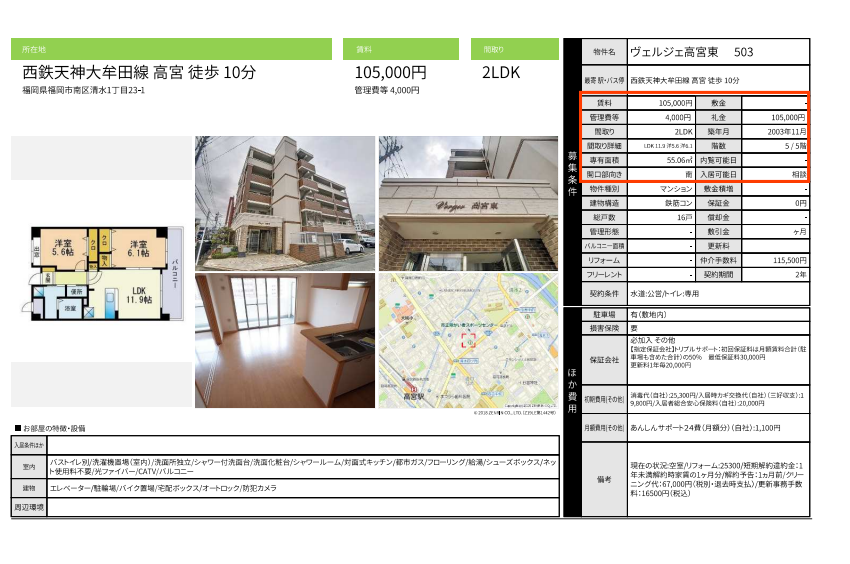Click the 高宮駅 station label on map
This screenshot has width=850, height=564.
tap(404, 397)
